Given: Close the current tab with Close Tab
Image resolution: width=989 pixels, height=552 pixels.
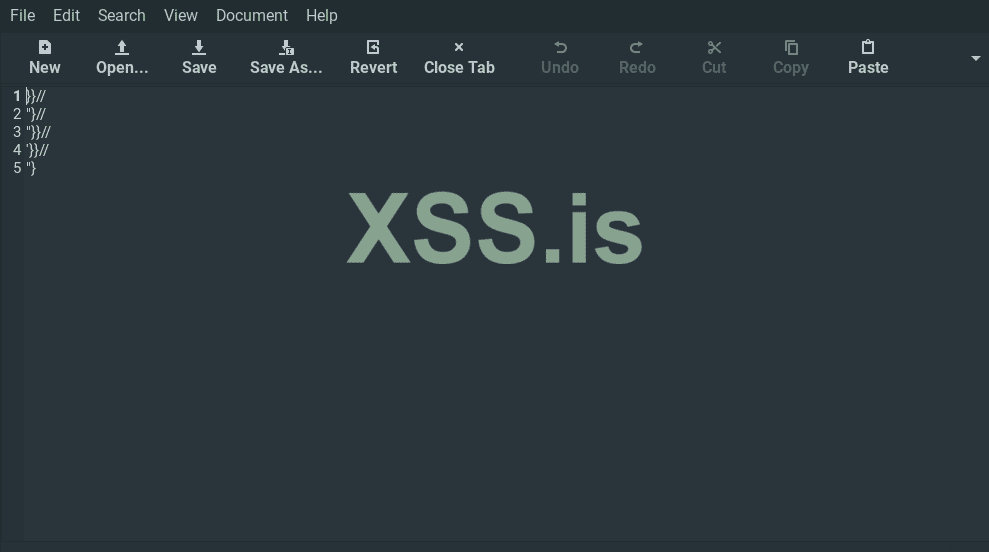Looking at the screenshot, I should pyautogui.click(x=459, y=47).
